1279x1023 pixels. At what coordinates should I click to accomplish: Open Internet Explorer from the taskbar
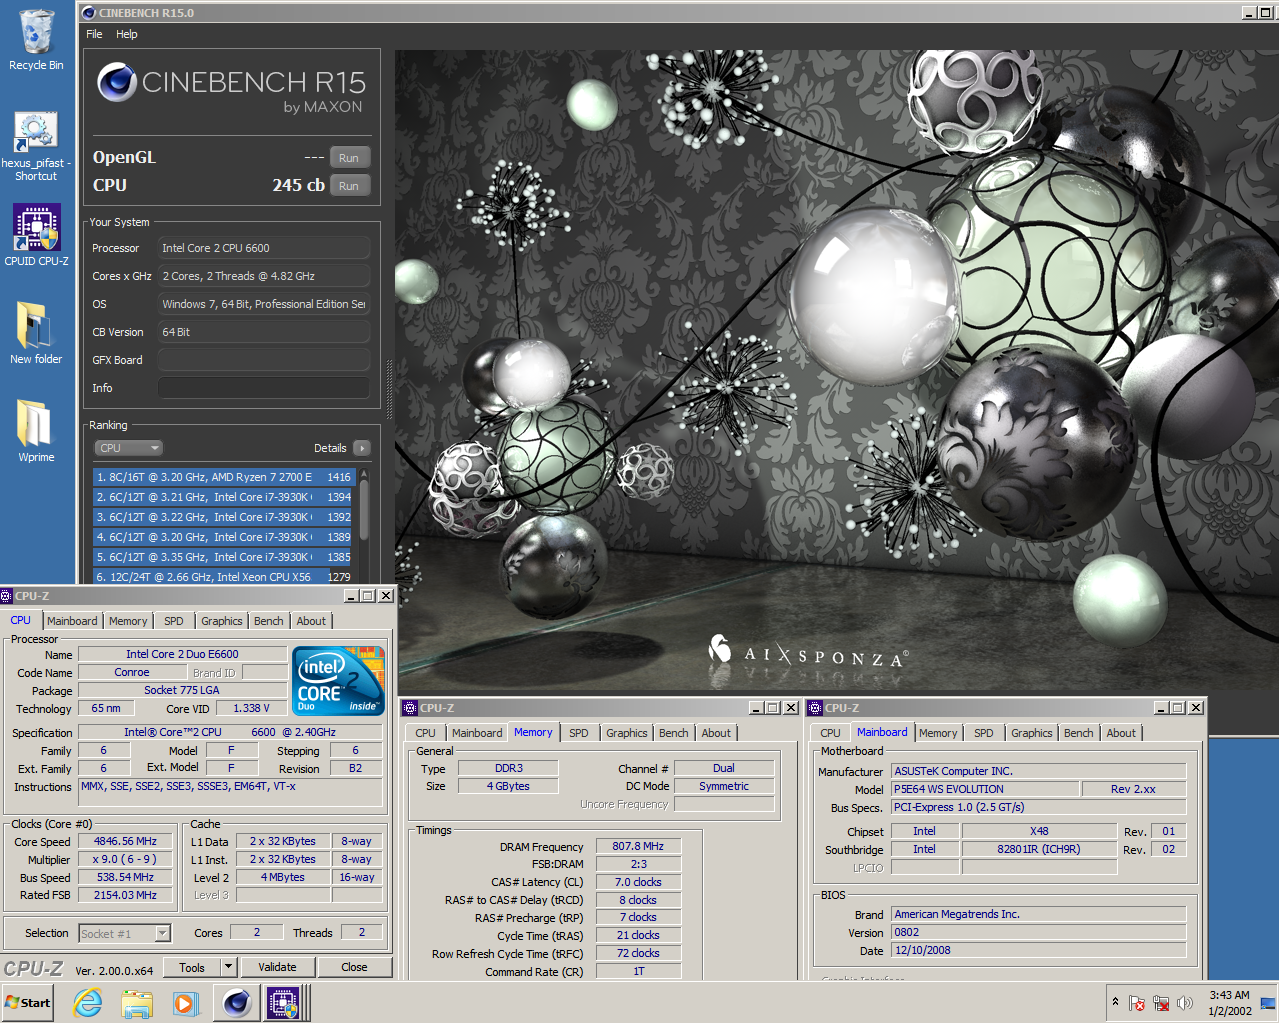click(88, 1003)
